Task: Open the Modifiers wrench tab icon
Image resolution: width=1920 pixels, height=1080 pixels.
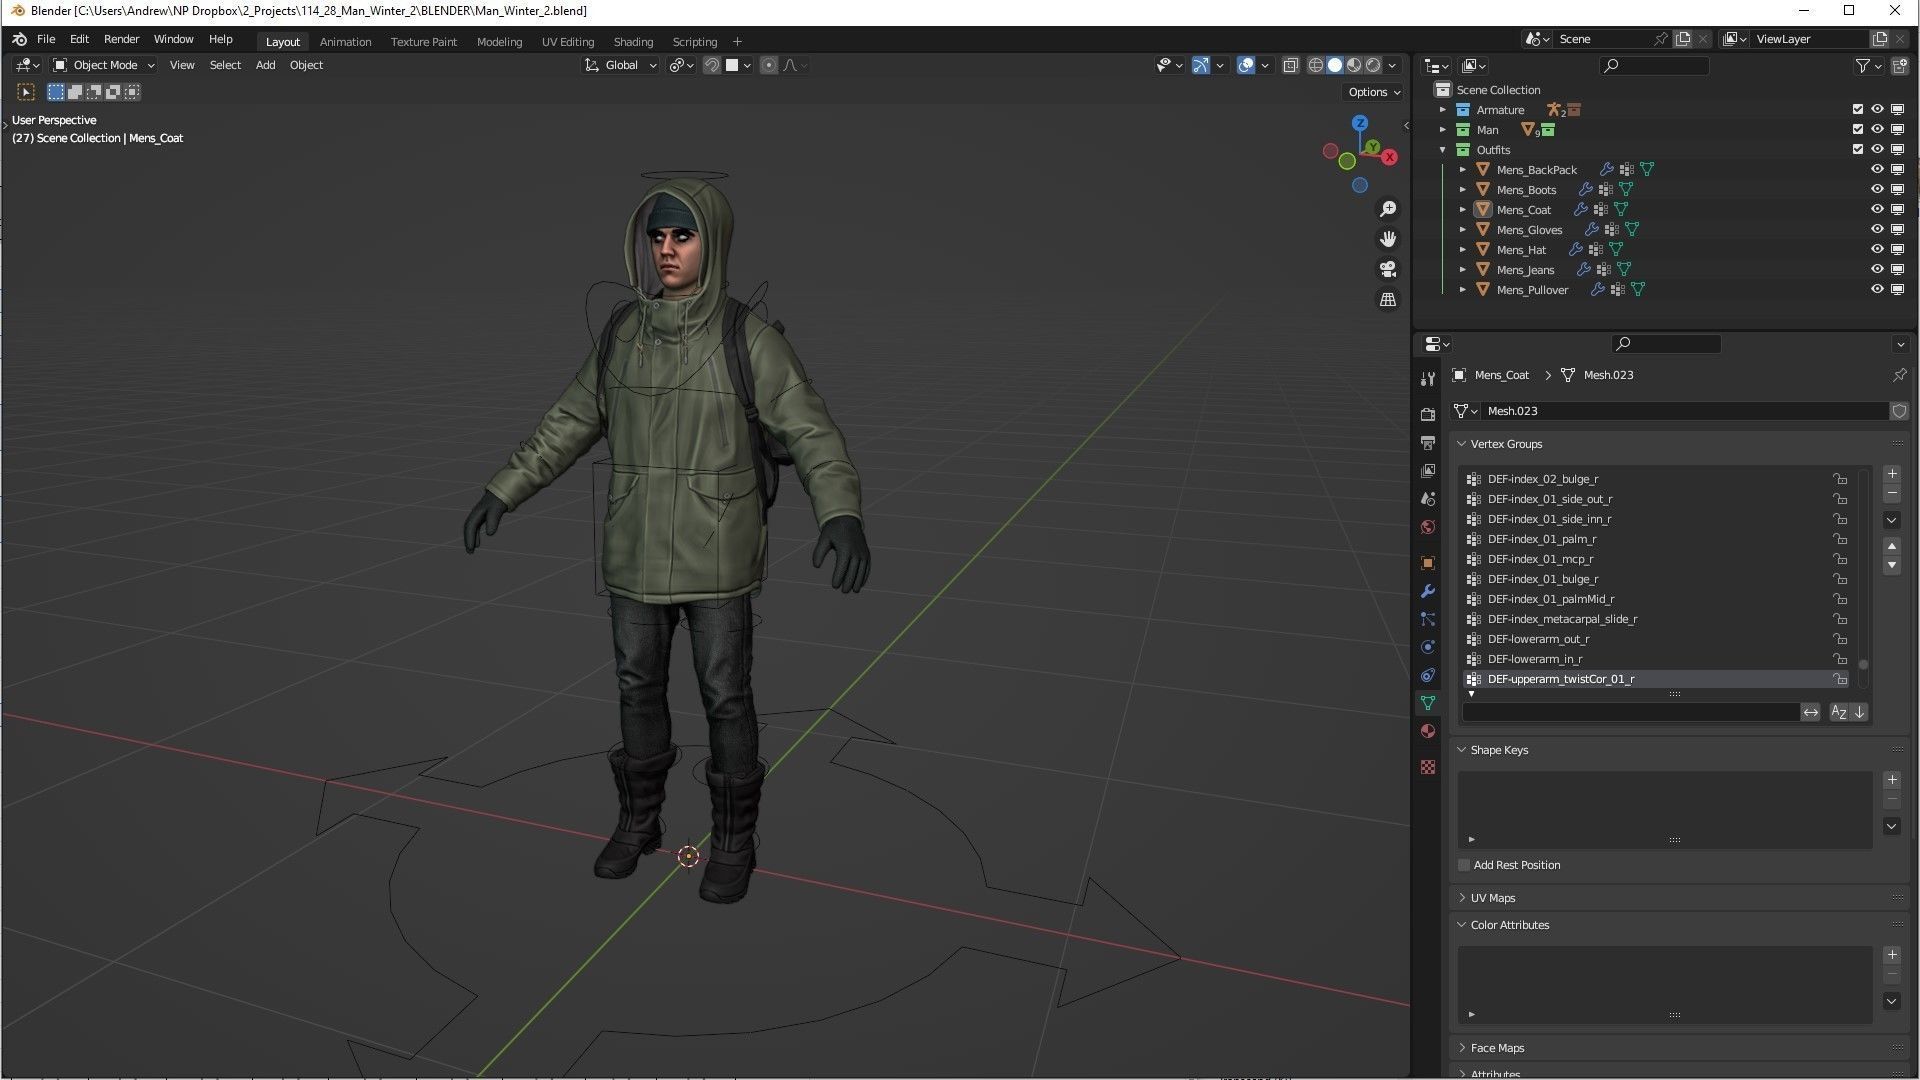Action: (x=1428, y=591)
